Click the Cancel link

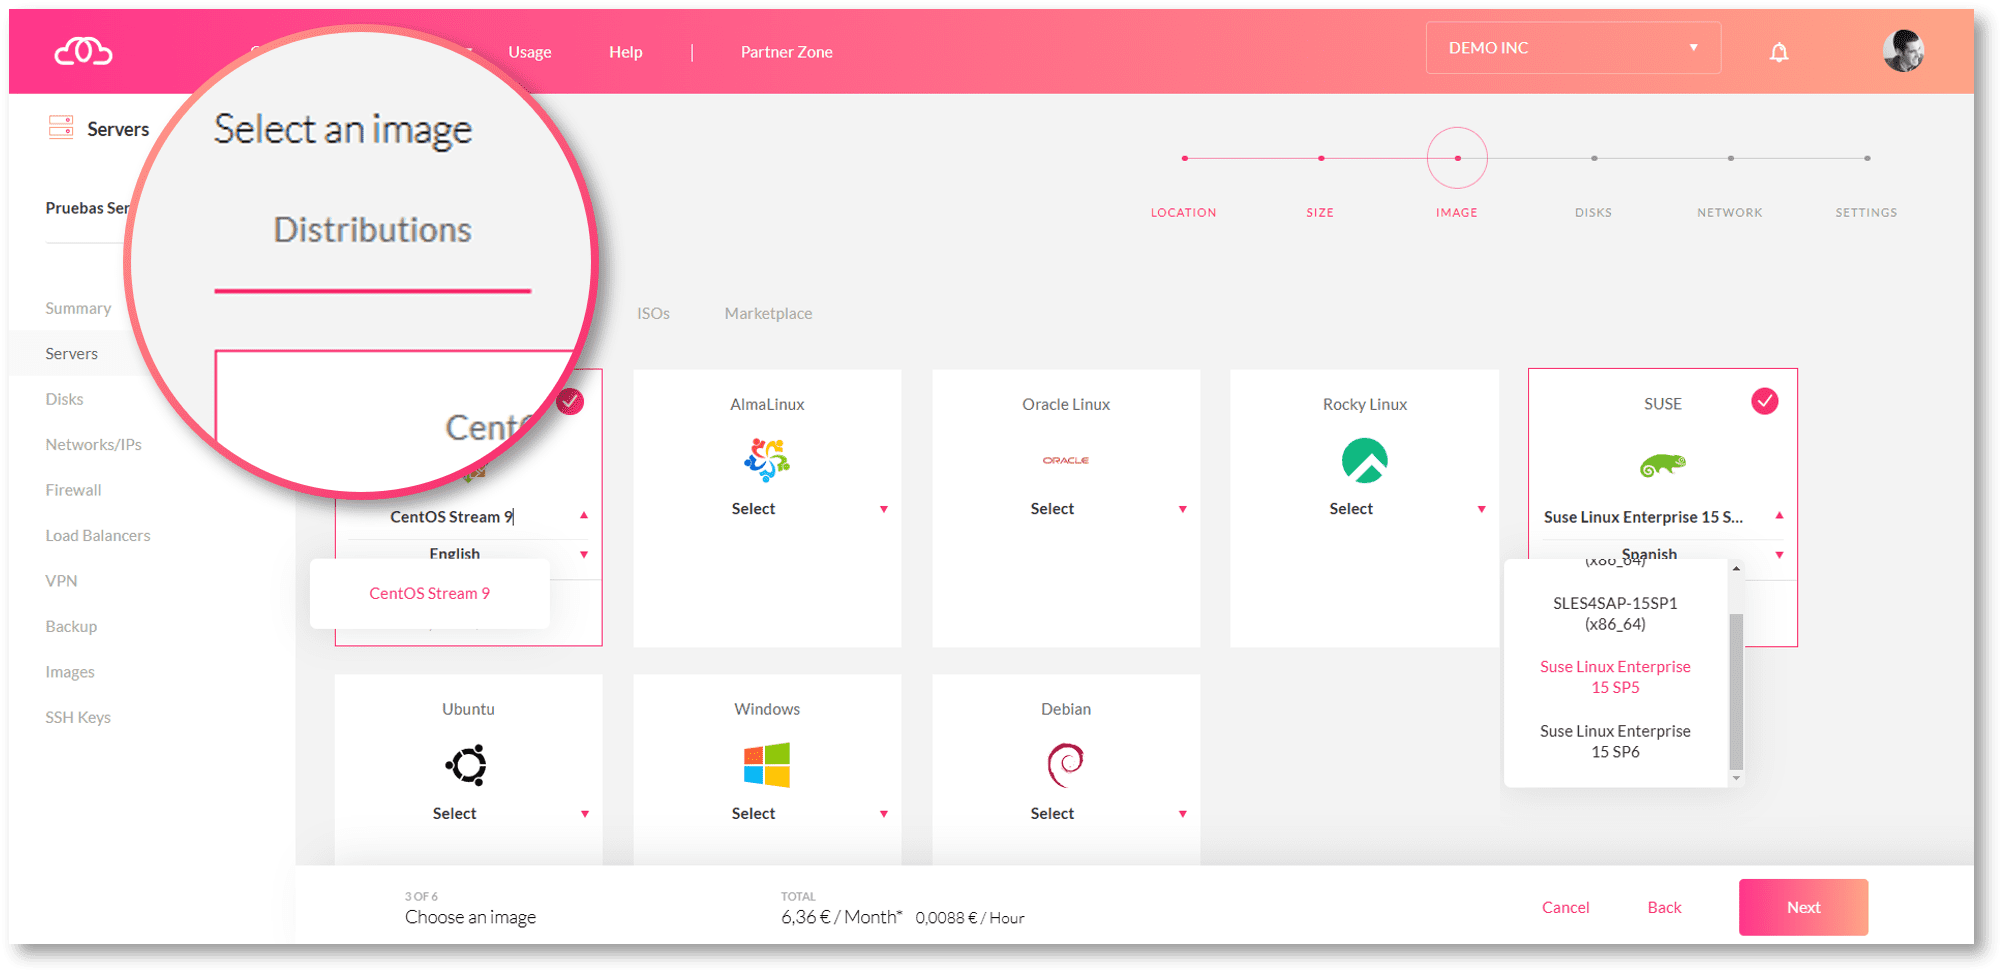pos(1565,907)
